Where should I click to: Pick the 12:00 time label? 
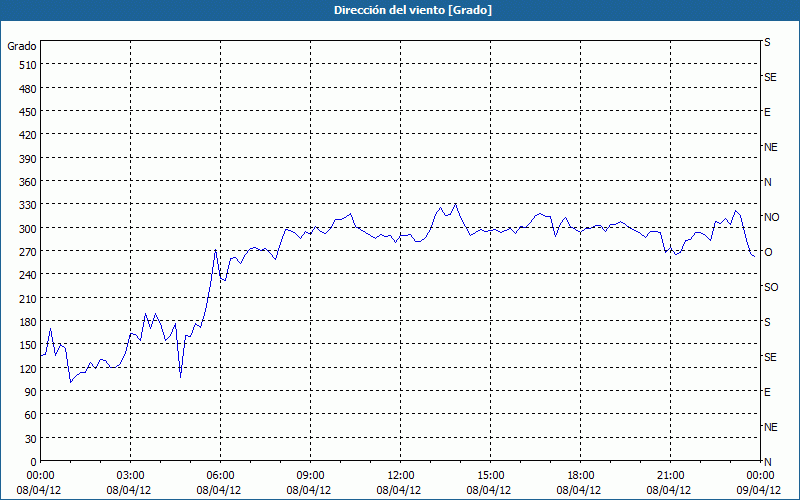click(401, 476)
